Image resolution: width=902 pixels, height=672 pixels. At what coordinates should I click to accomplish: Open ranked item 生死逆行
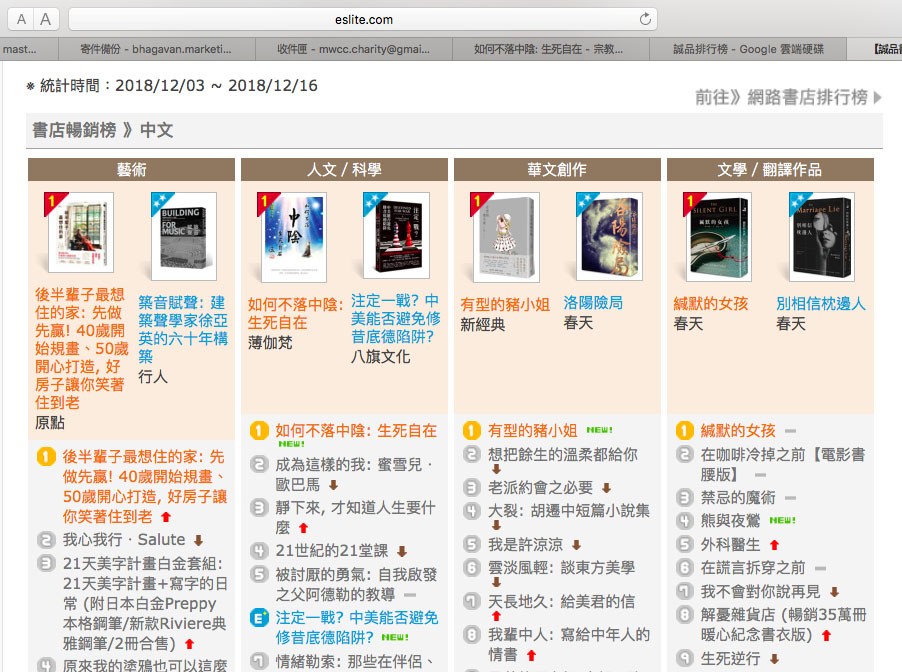point(730,658)
